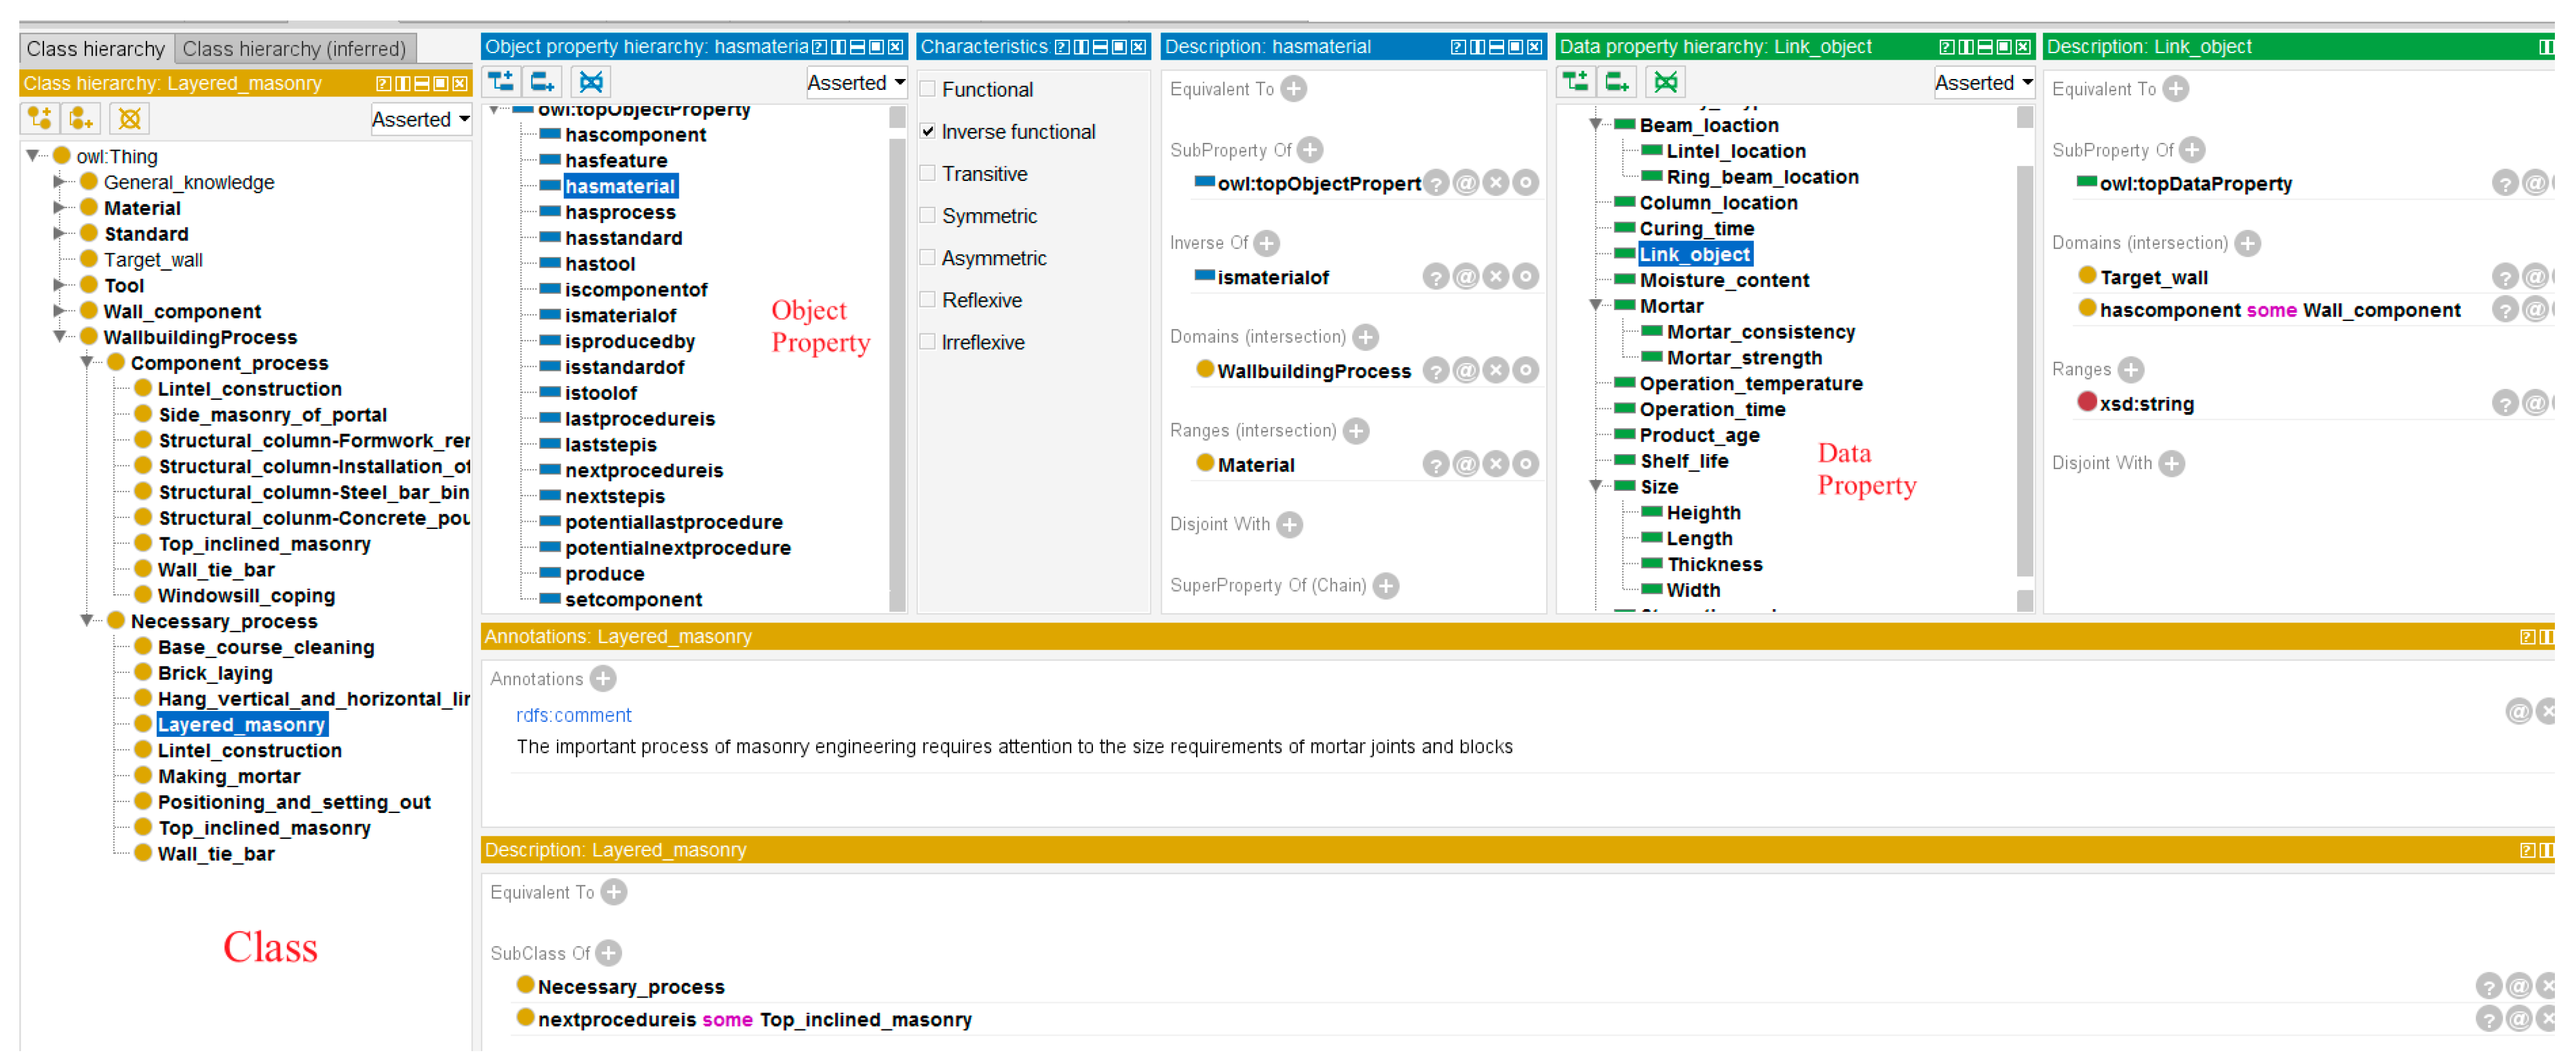Add a Disjoint With entry for hasmaterial
Image resolution: width=2576 pixels, height=1062 pixels.
point(1289,525)
